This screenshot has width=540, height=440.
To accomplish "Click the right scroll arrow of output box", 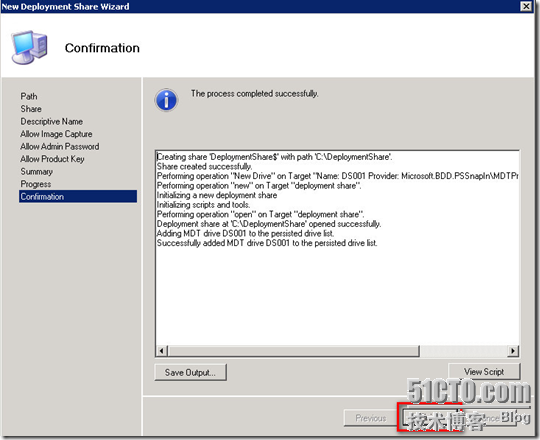I will tap(513, 351).
